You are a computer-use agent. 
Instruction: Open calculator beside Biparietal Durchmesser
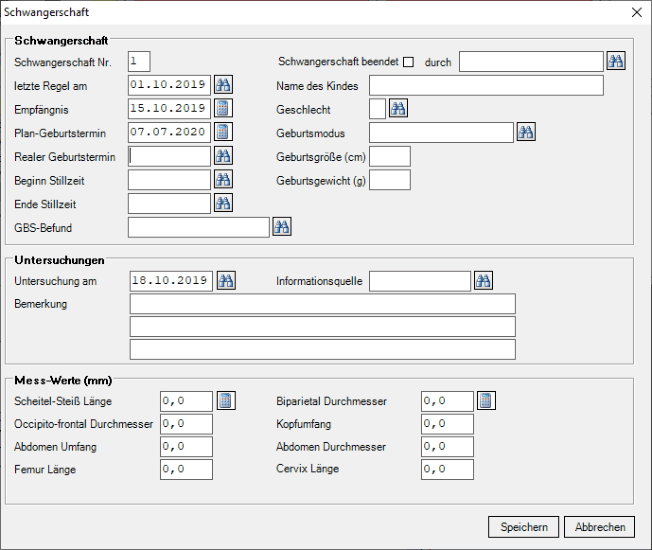click(486, 401)
